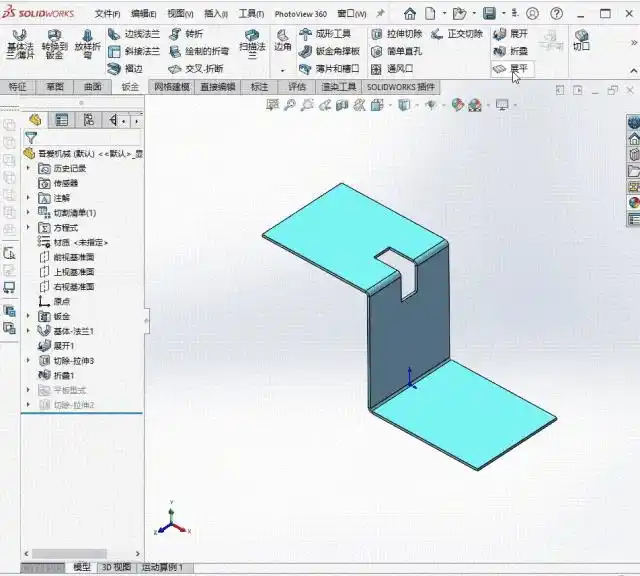
Task: Switch to the SOLIDWORKS 插件 tab
Action: click(400, 87)
